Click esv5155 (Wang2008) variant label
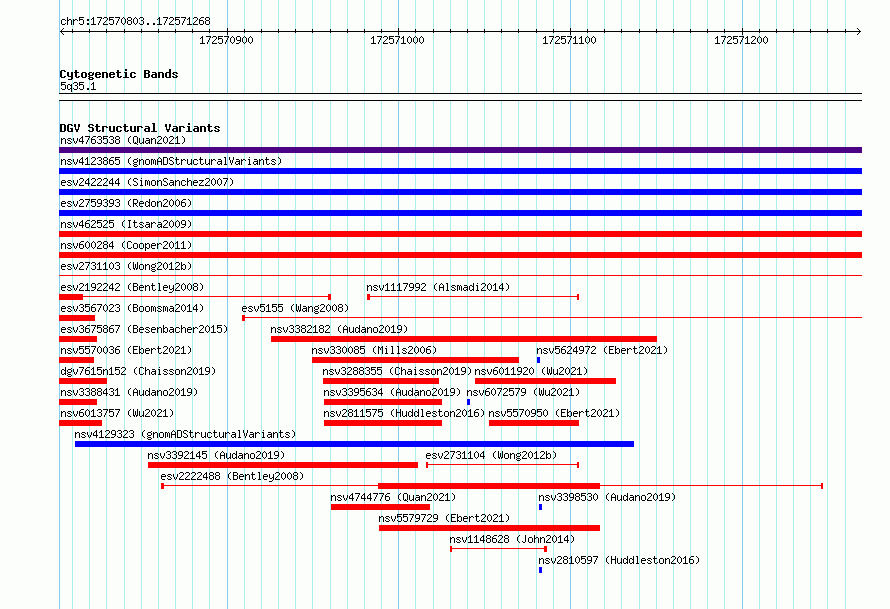This screenshot has height=609, width=890. click(295, 308)
